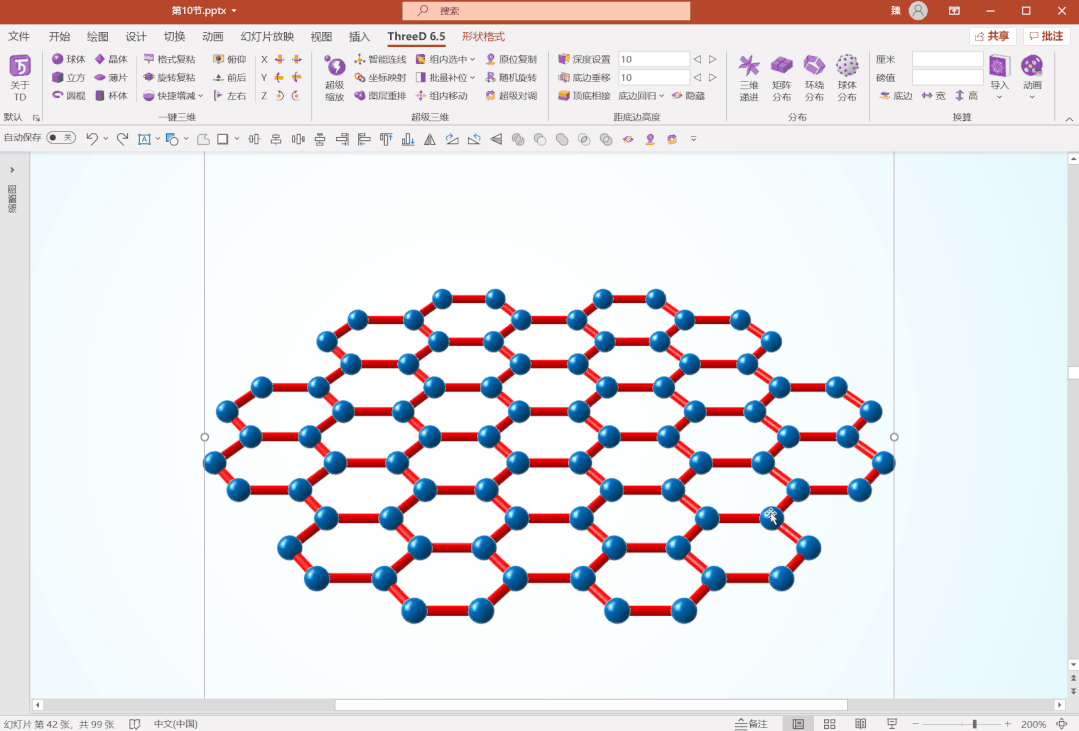Adjust the zoom slider in status bar

click(x=973, y=722)
